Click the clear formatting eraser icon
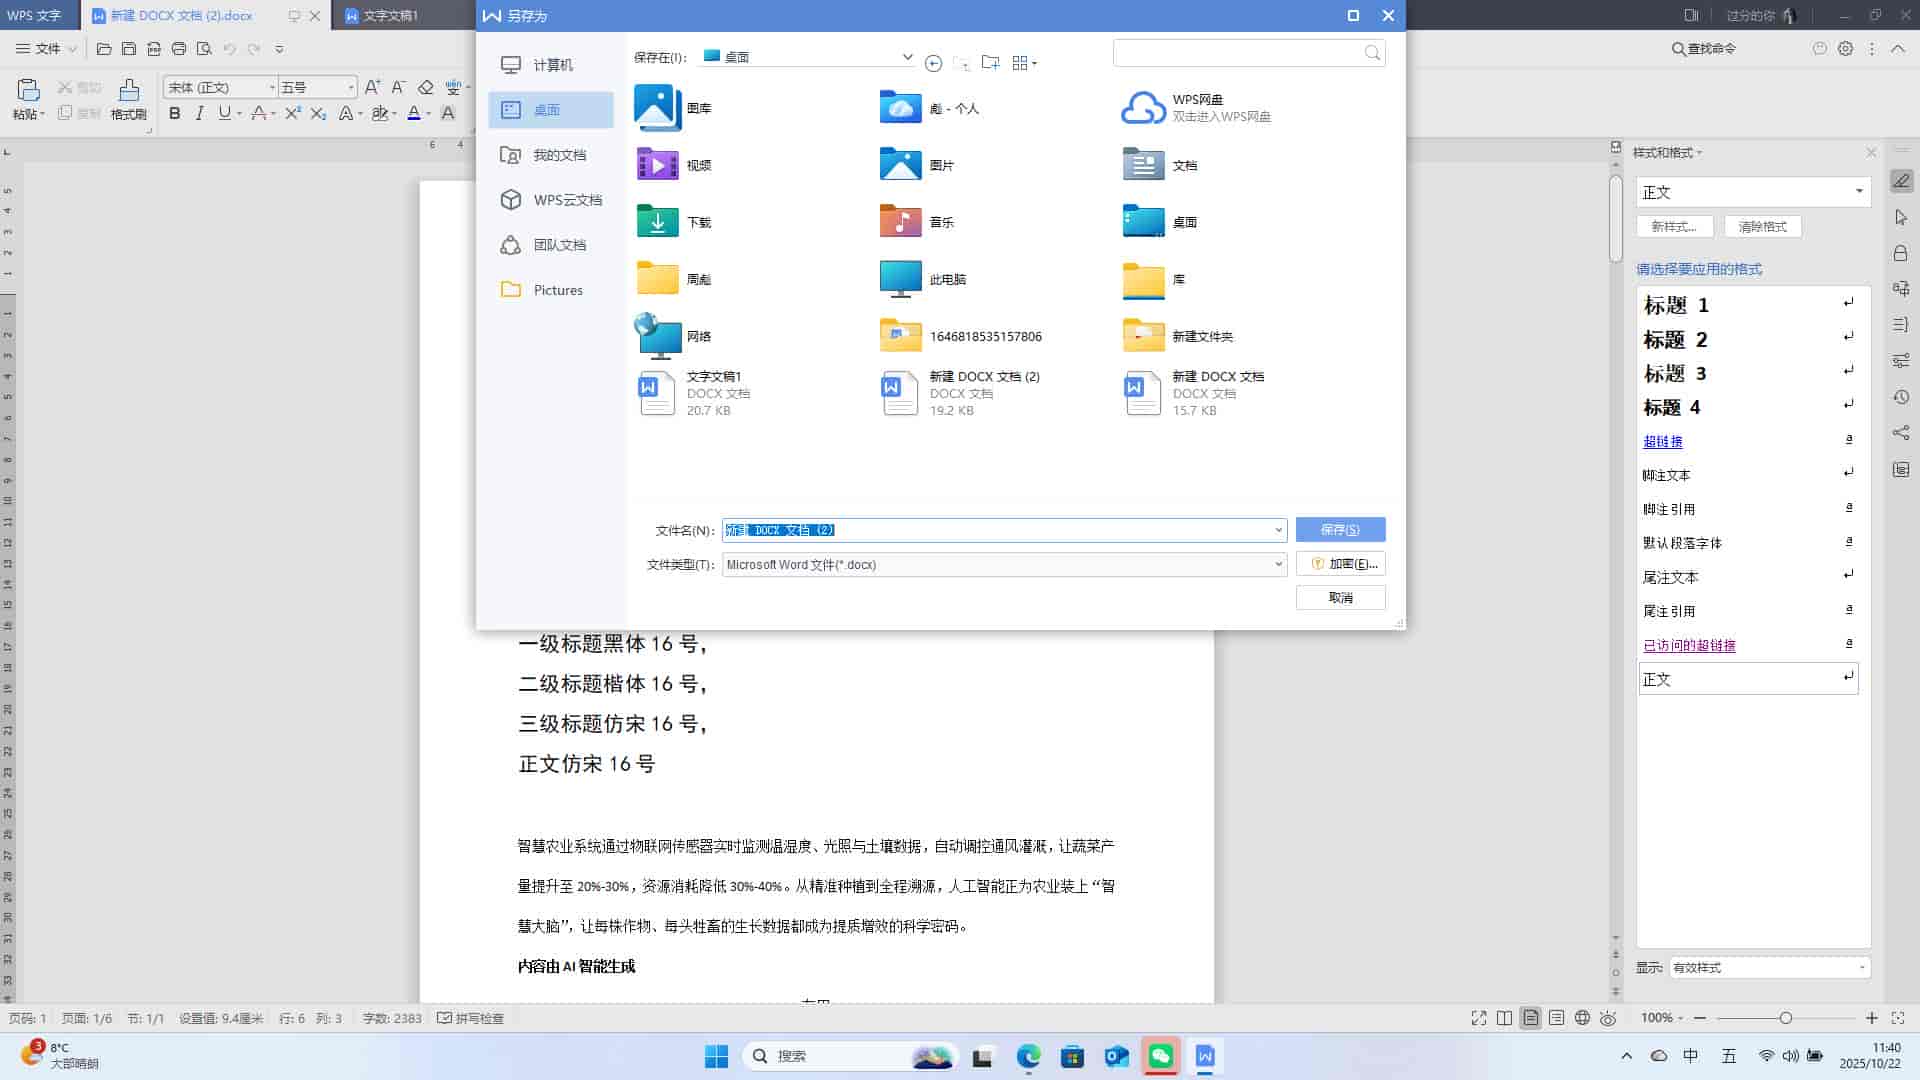 pos(426,87)
